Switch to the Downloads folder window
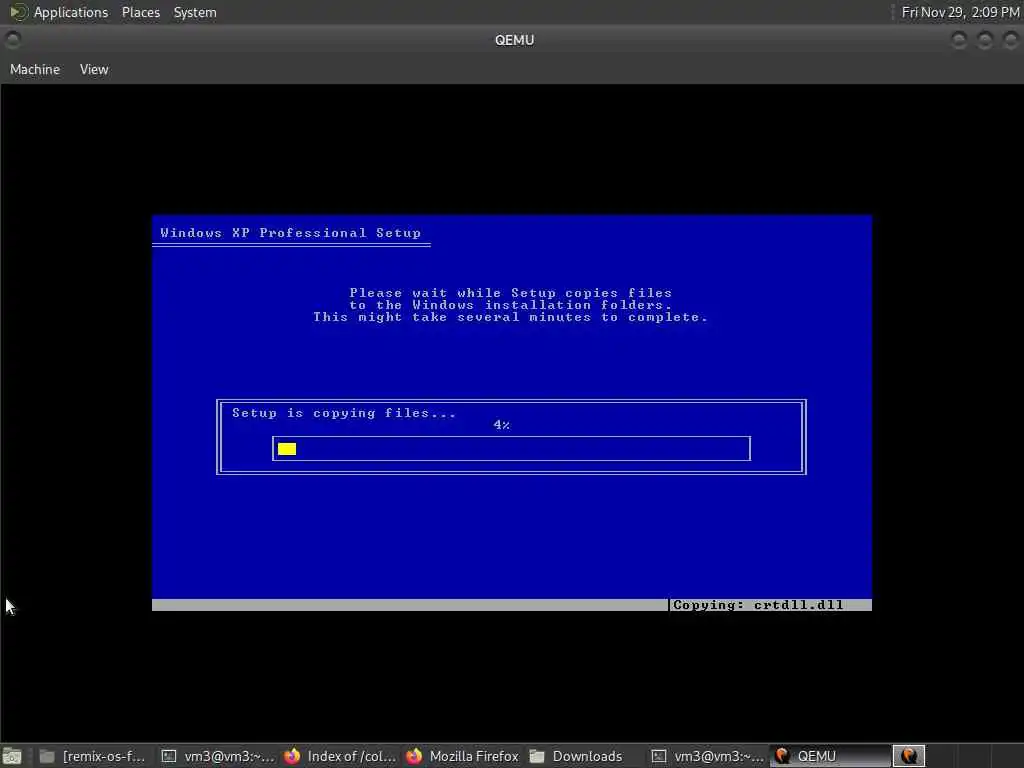The image size is (1024, 768). [576, 756]
